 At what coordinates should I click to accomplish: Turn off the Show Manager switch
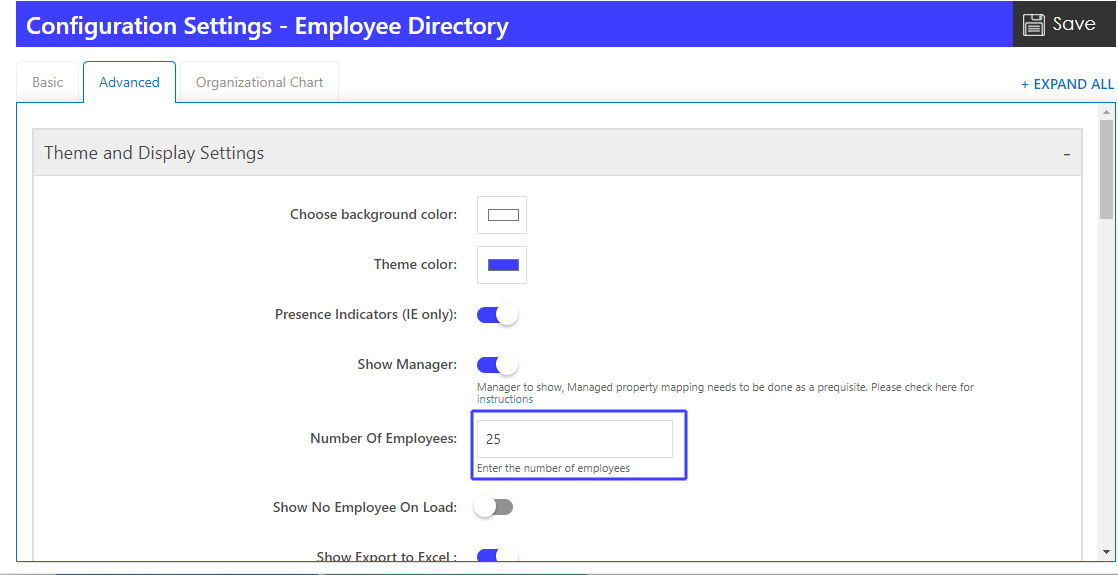click(497, 365)
